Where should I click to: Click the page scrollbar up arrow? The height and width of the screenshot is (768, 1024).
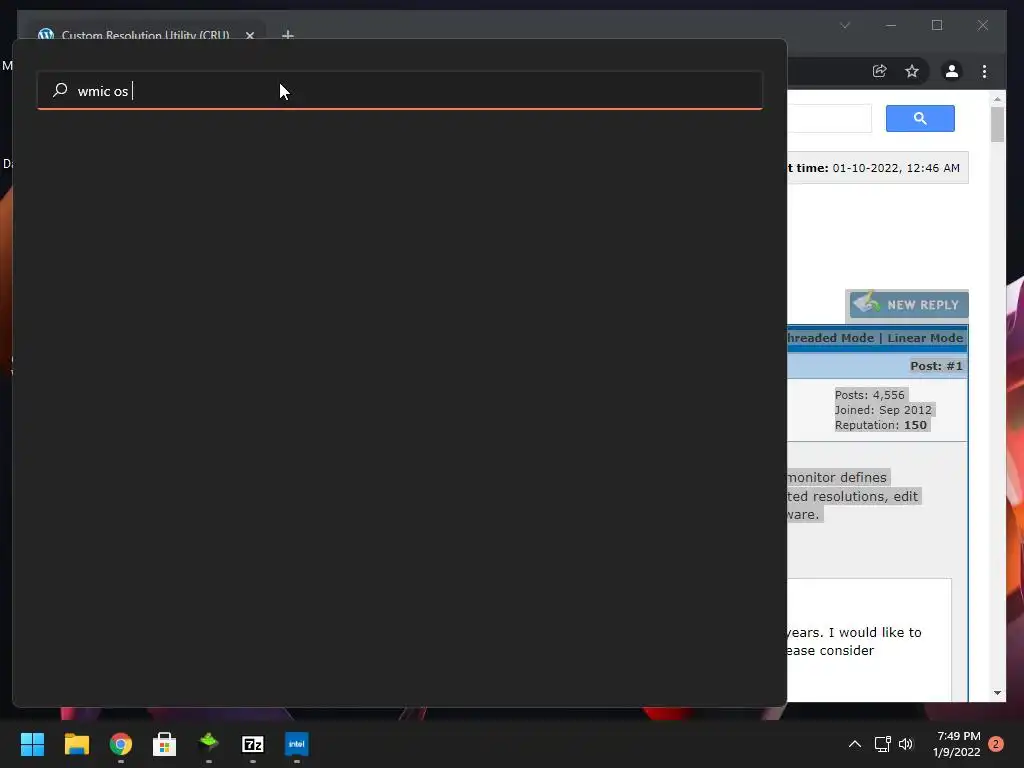pos(997,99)
